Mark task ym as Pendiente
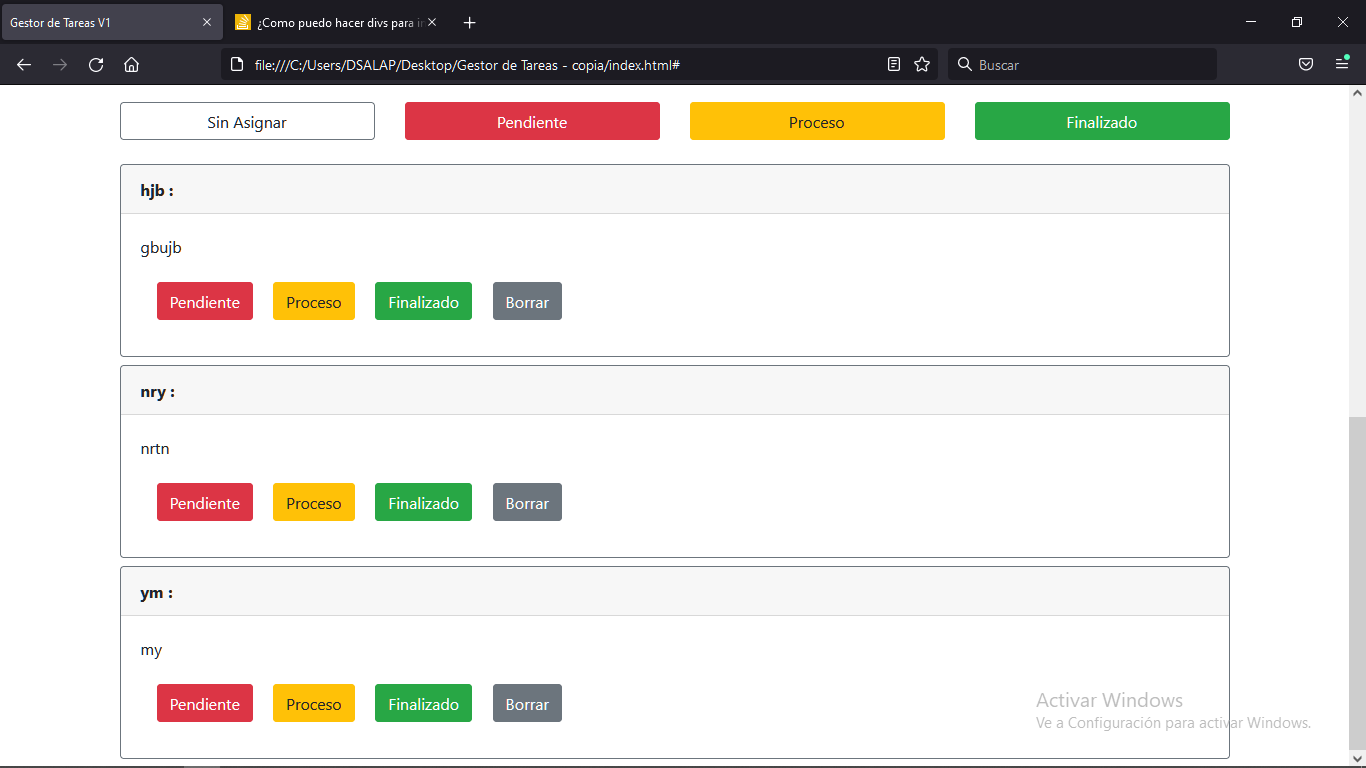Screen dimensions: 1366x768 pyautogui.click(x=205, y=704)
